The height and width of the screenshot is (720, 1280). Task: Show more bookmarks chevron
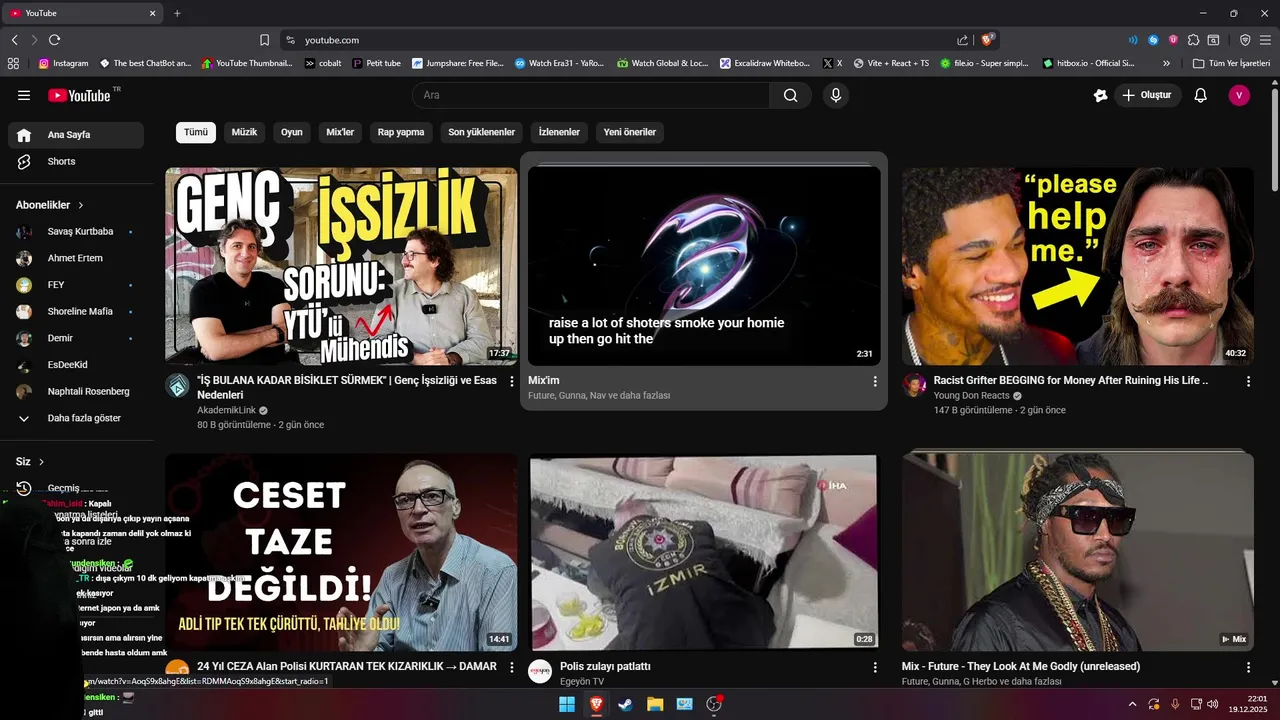(1167, 63)
